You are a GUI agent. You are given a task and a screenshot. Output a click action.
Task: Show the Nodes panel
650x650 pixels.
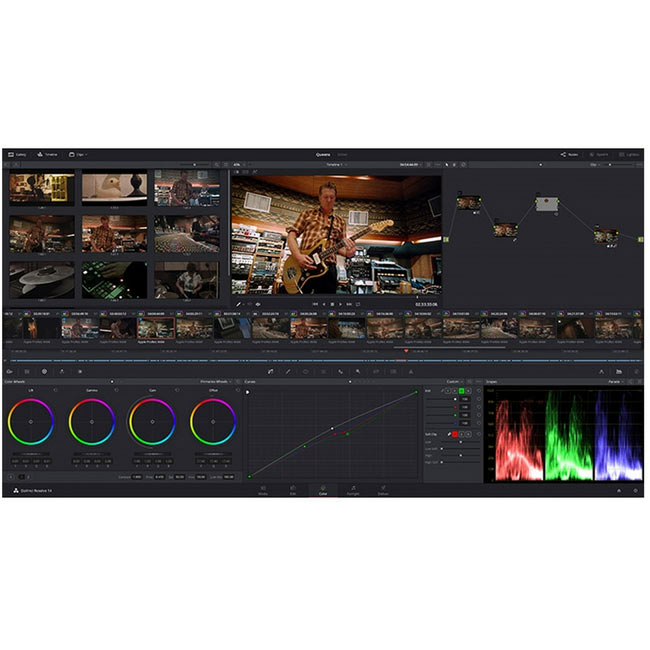569,155
